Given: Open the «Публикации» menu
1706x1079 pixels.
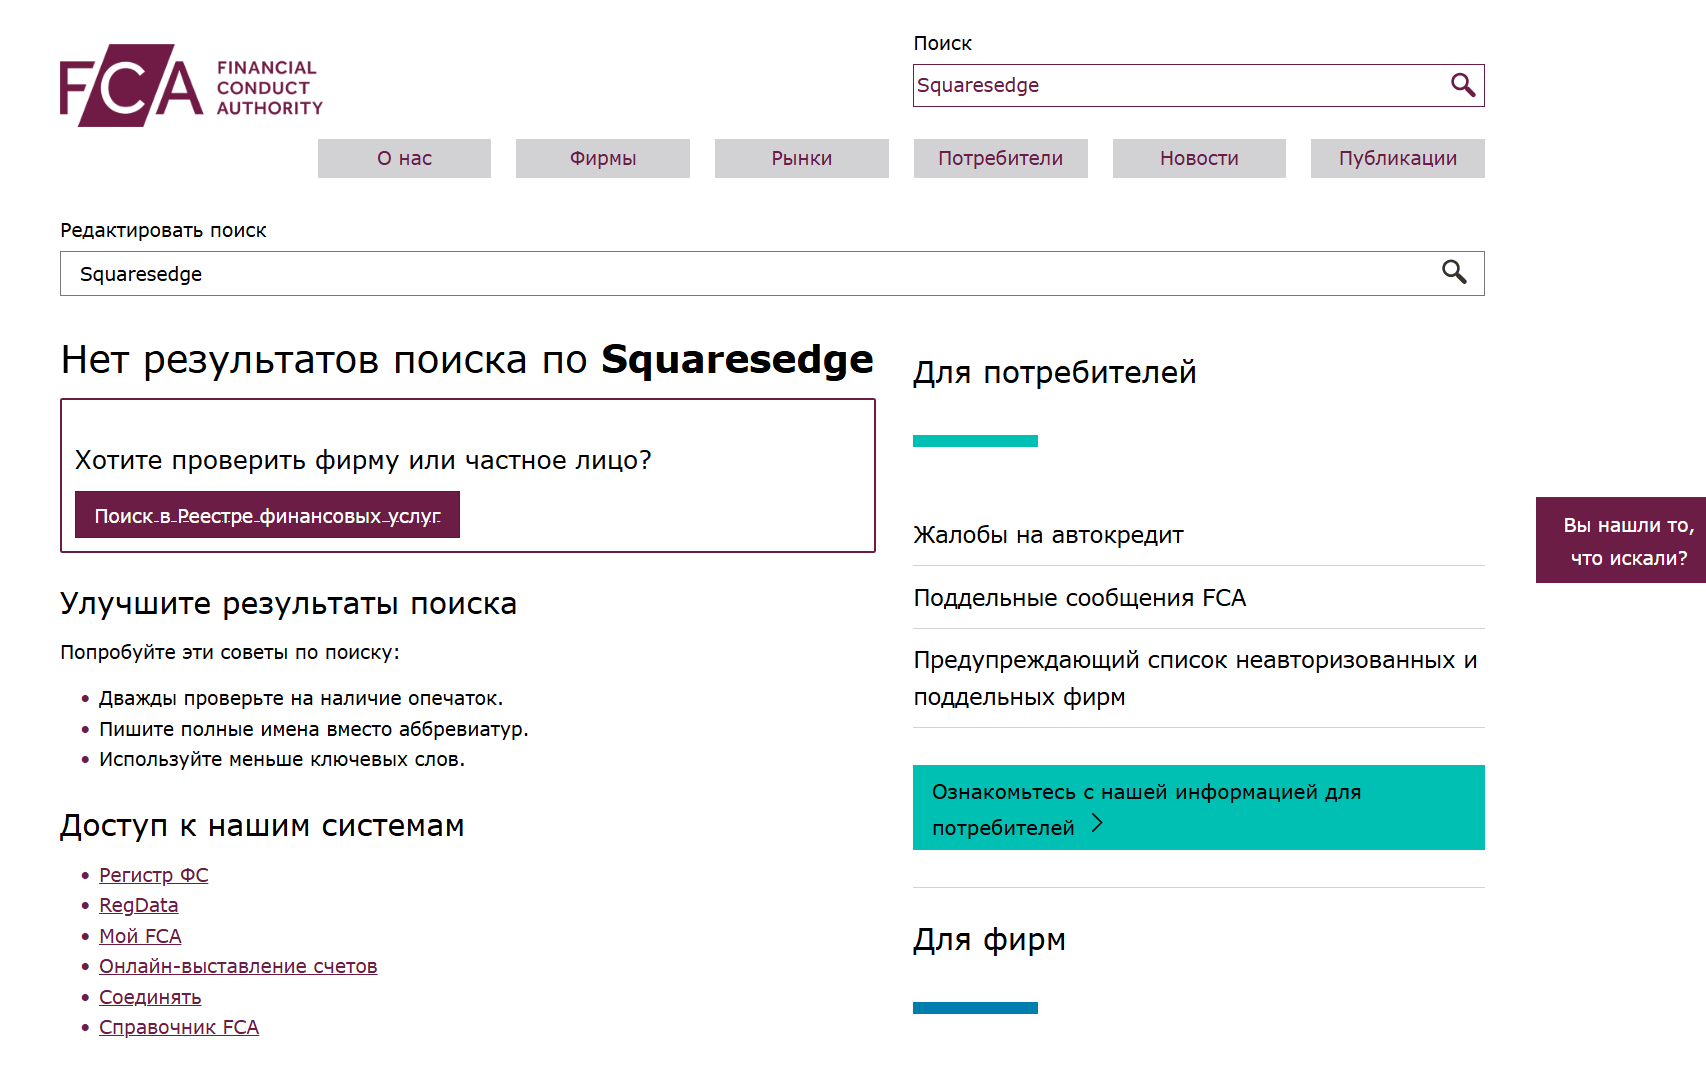Looking at the screenshot, I should tap(1397, 159).
